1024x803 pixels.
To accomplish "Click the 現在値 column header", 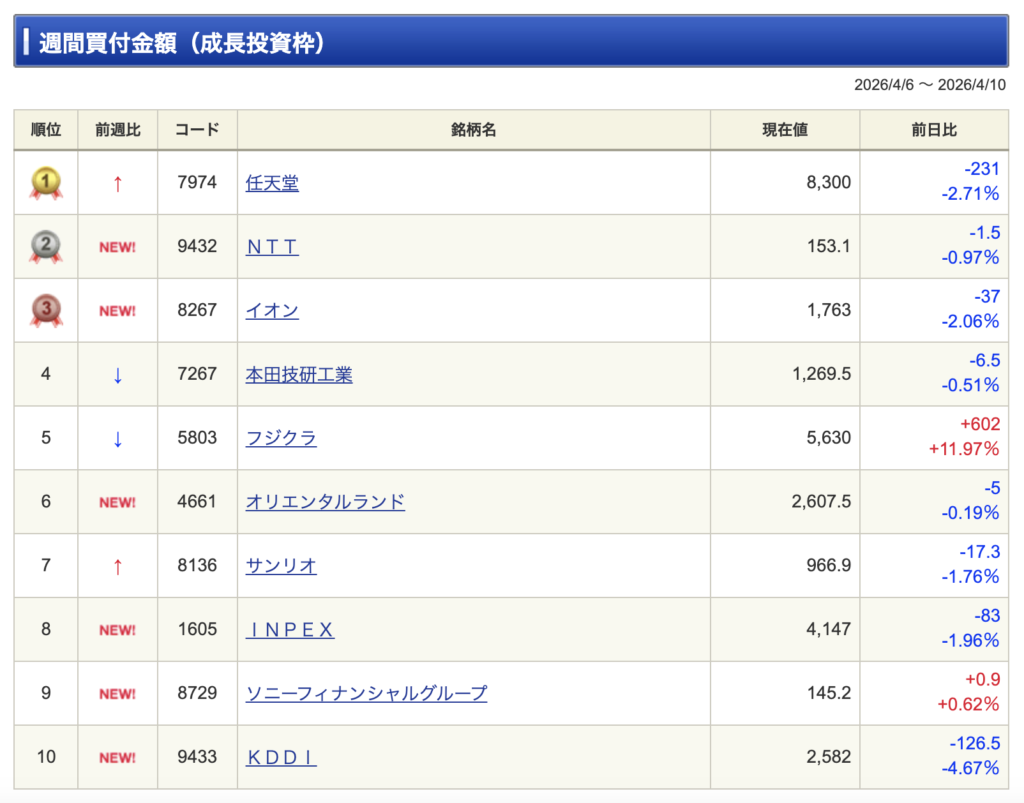I will tap(784, 130).
